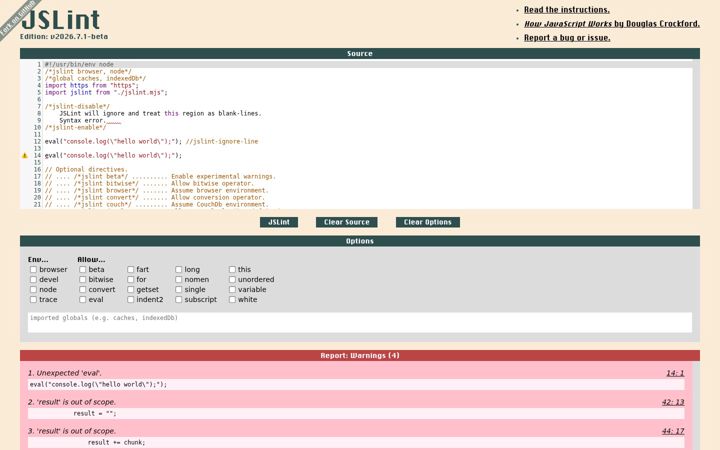Toggle the subscript checkbox
Viewport: 720px width, 450px height.
click(178, 299)
